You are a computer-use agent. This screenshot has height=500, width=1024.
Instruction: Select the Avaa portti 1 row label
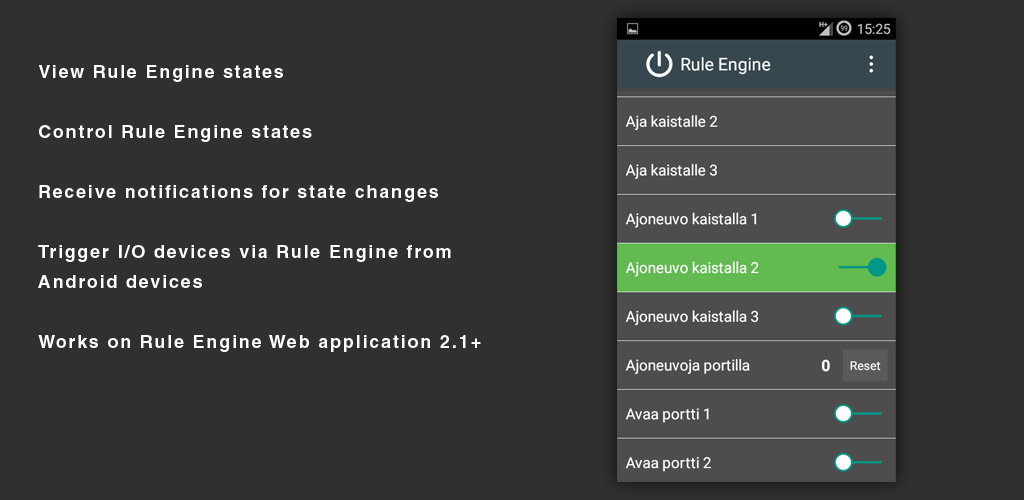[x=668, y=414]
